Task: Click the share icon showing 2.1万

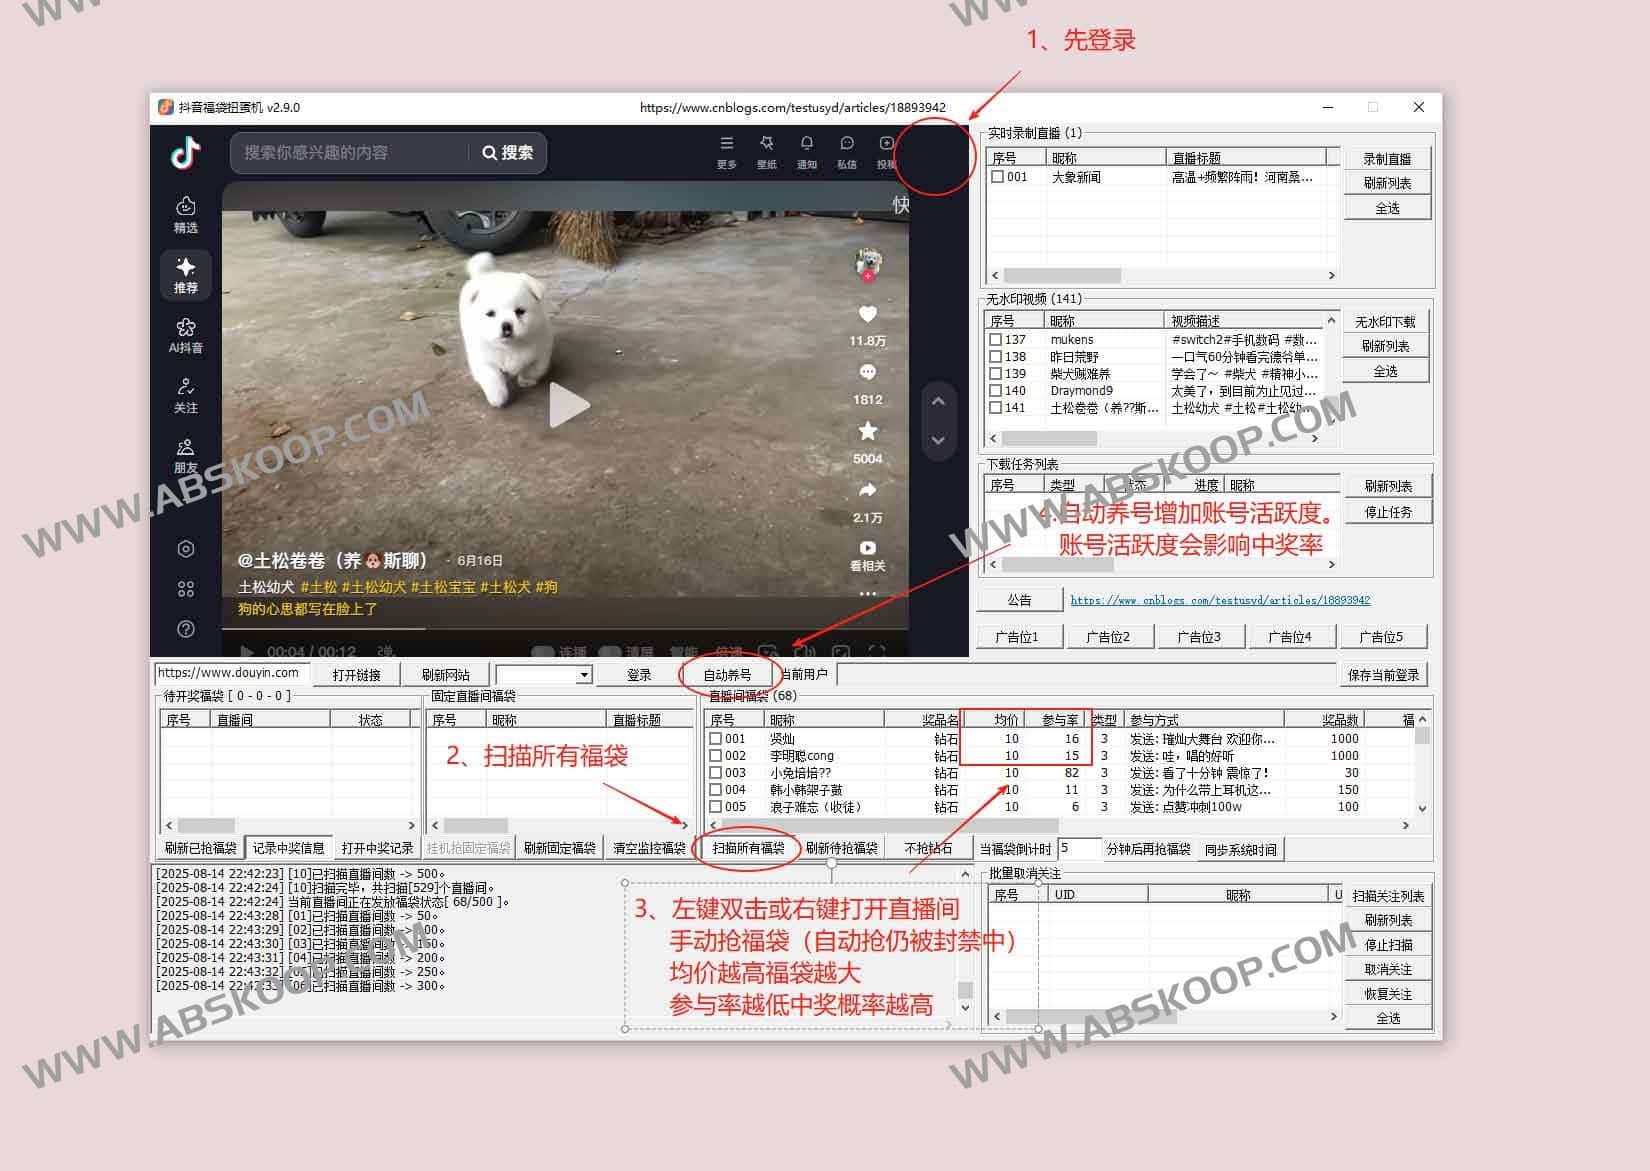Action: (868, 487)
